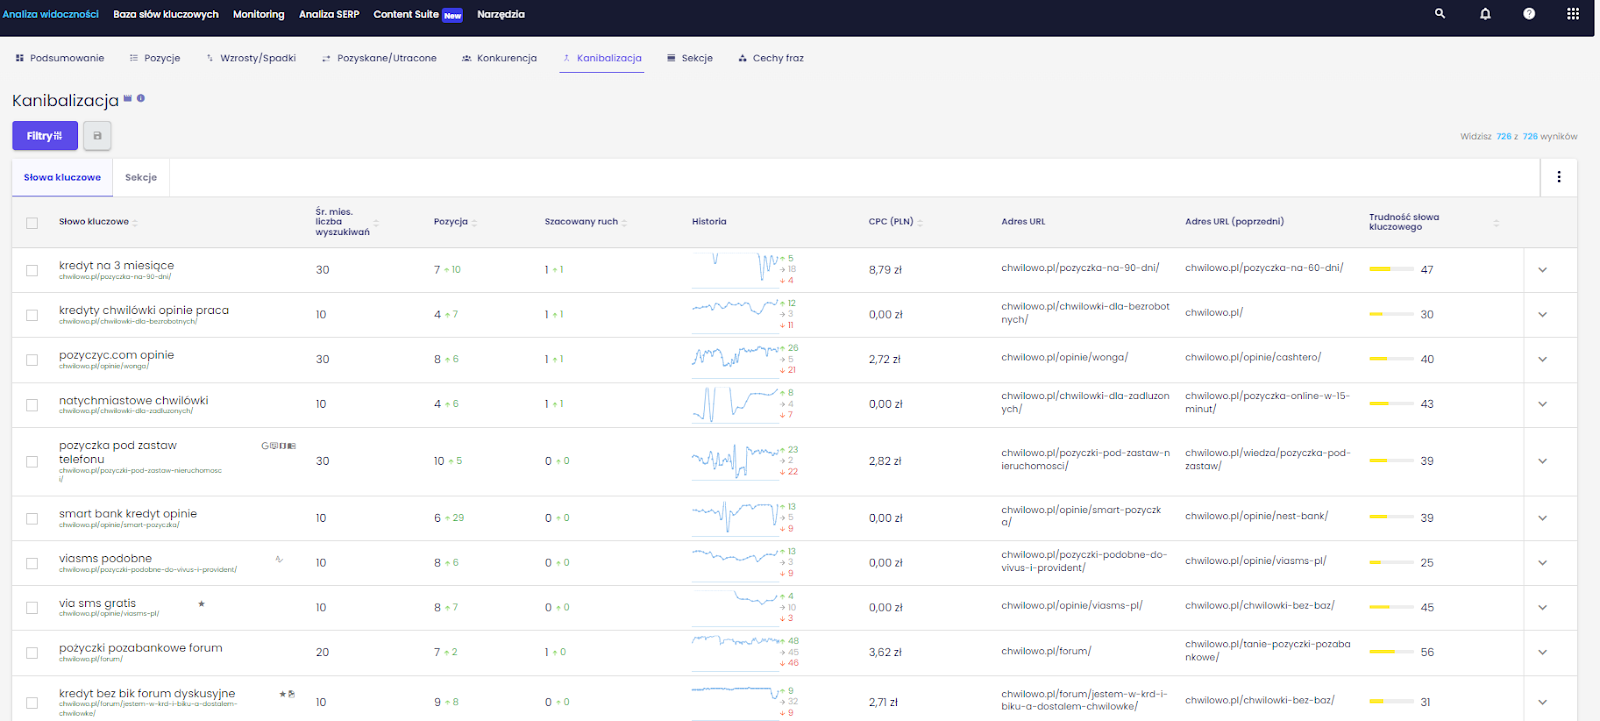The width and height of the screenshot is (1600, 721).
Task: Expand the smart bank kredyt opinie row
Action: pyautogui.click(x=1542, y=518)
